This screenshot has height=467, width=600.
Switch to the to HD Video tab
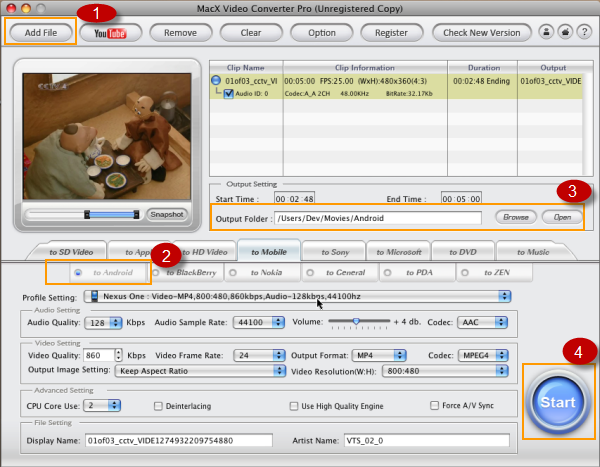205,252
